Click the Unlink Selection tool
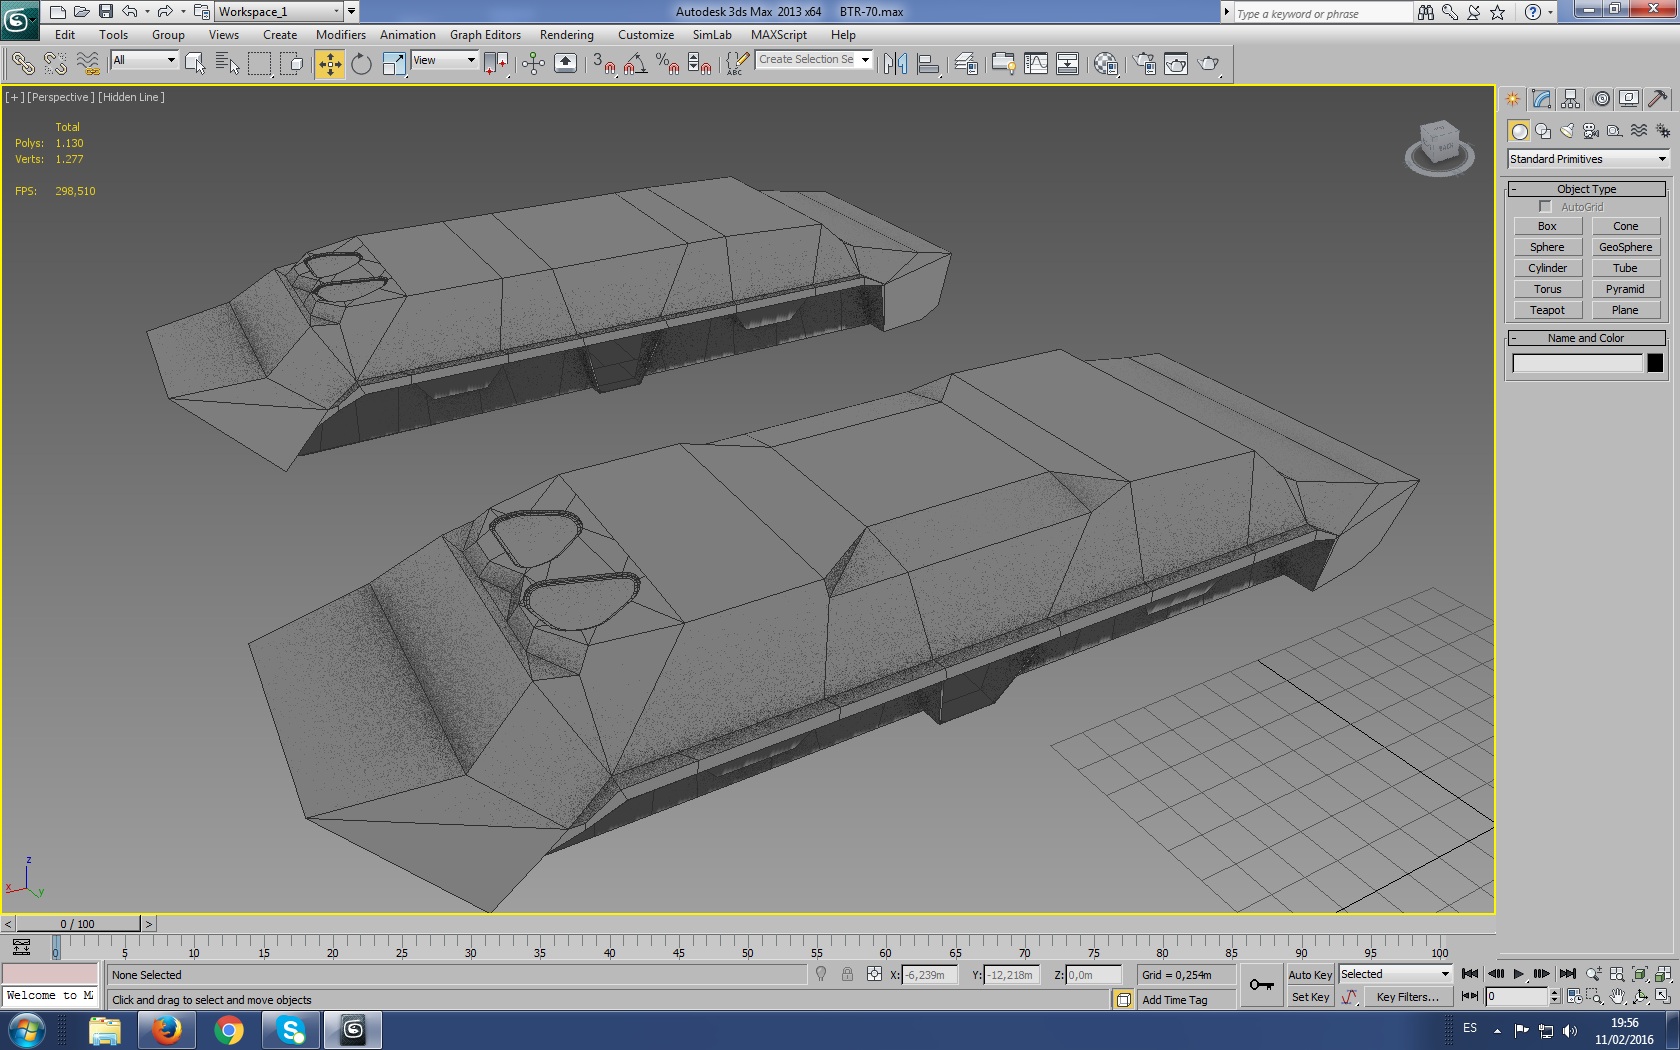 [x=55, y=64]
